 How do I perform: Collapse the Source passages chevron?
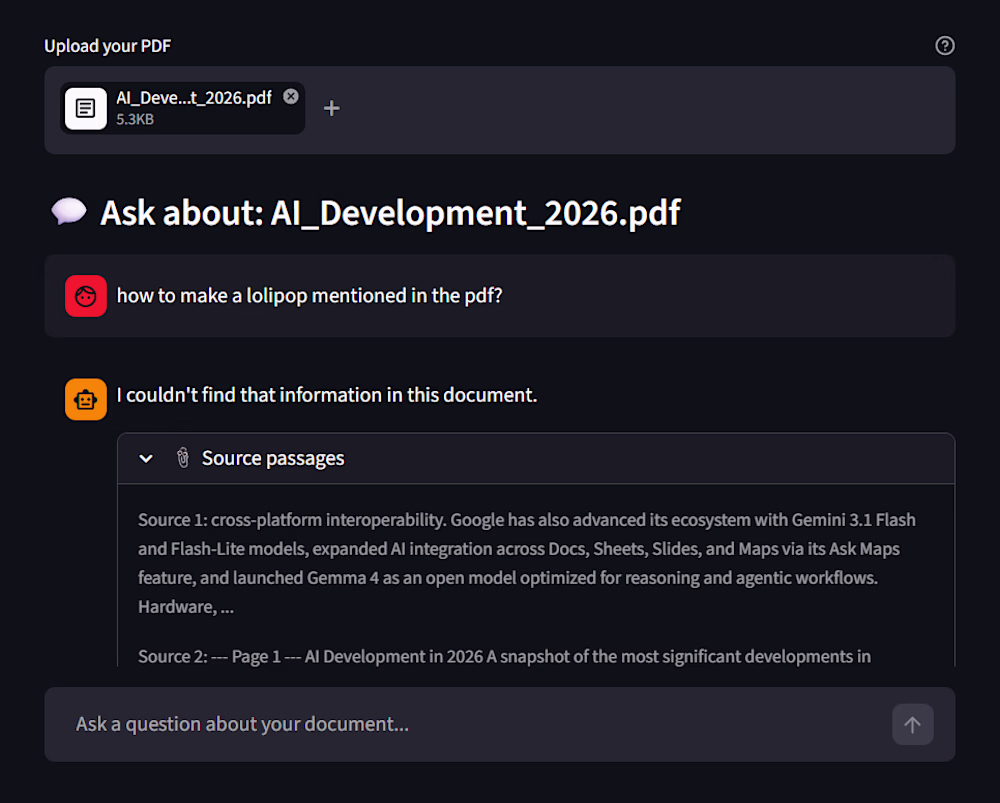(146, 458)
